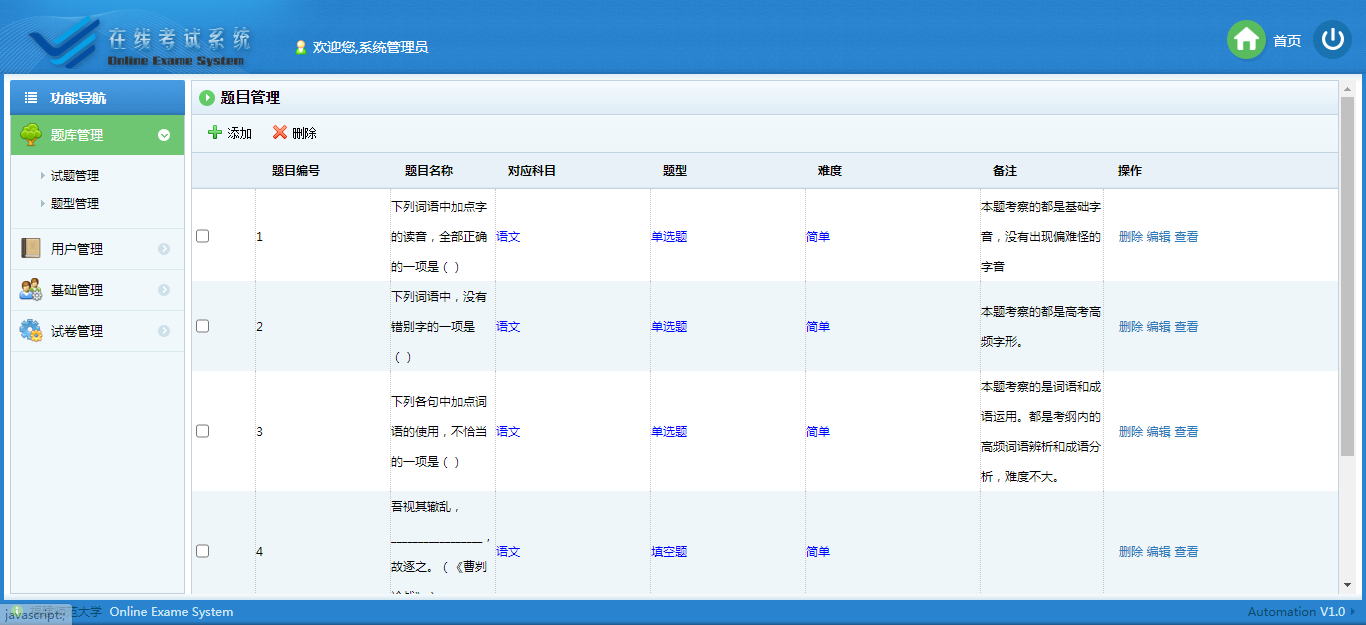
Task: Click the green home icon
Action: pyautogui.click(x=1246, y=40)
